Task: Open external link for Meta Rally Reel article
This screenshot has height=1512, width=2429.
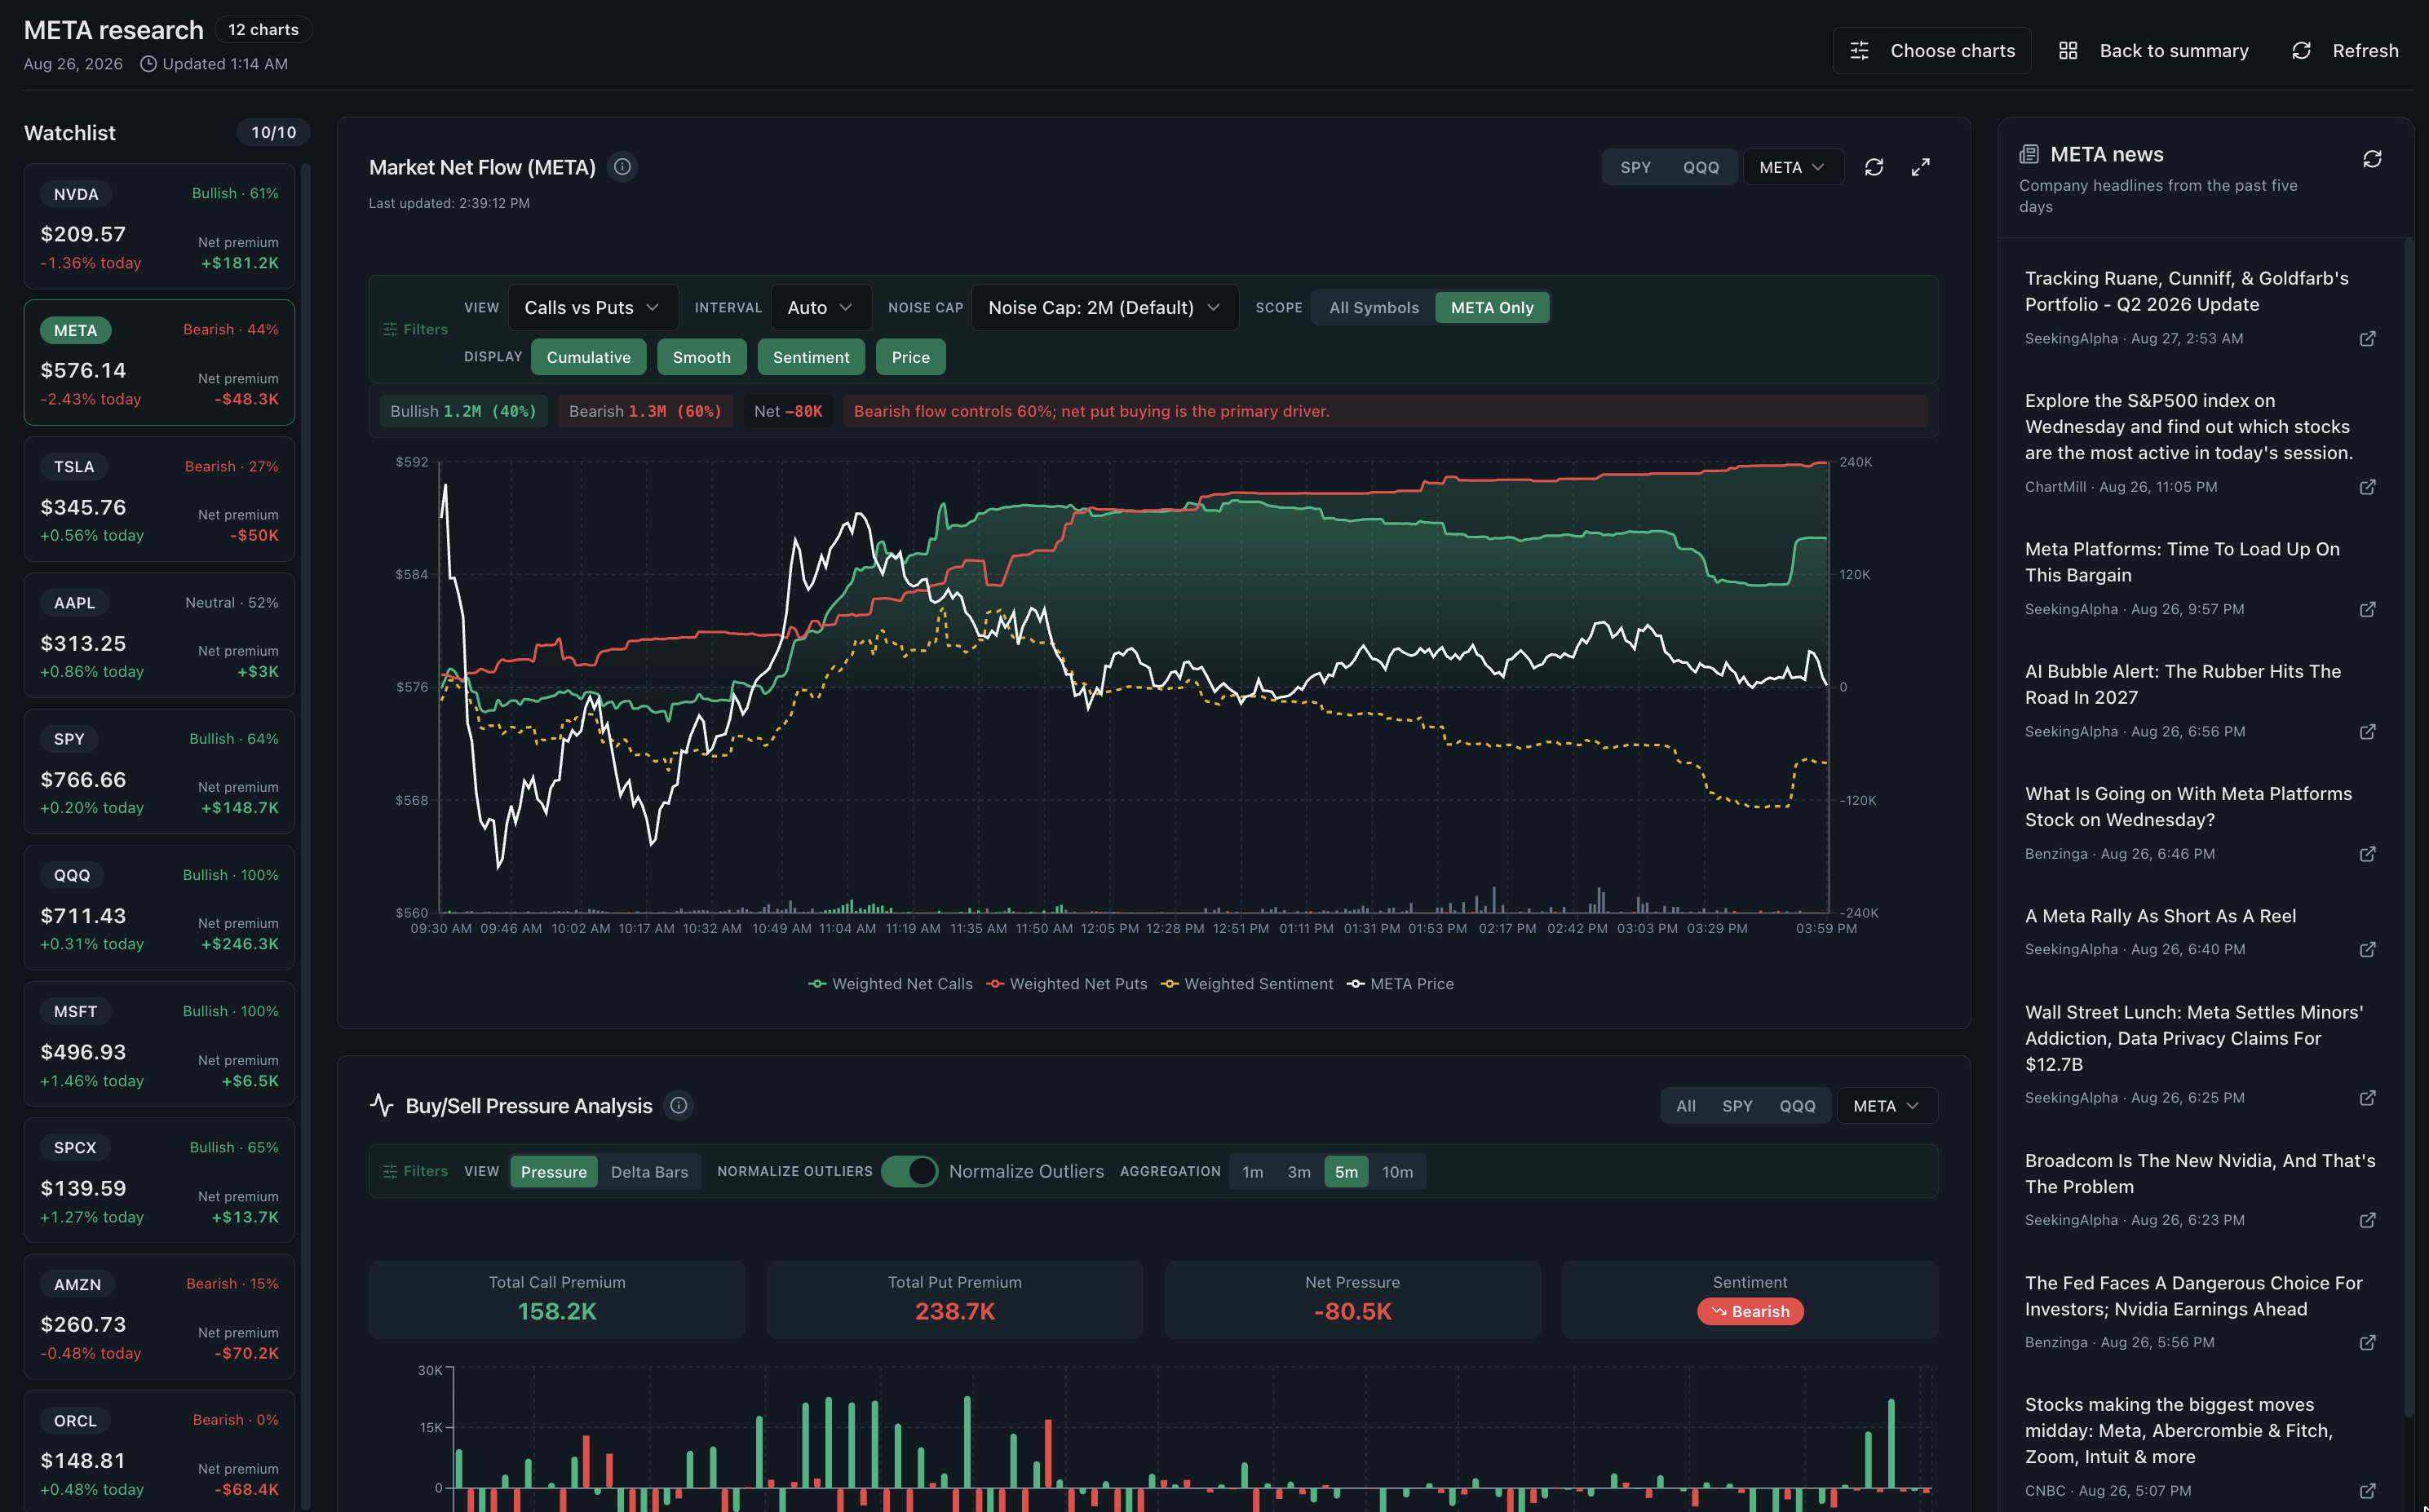Action: coord(2367,949)
